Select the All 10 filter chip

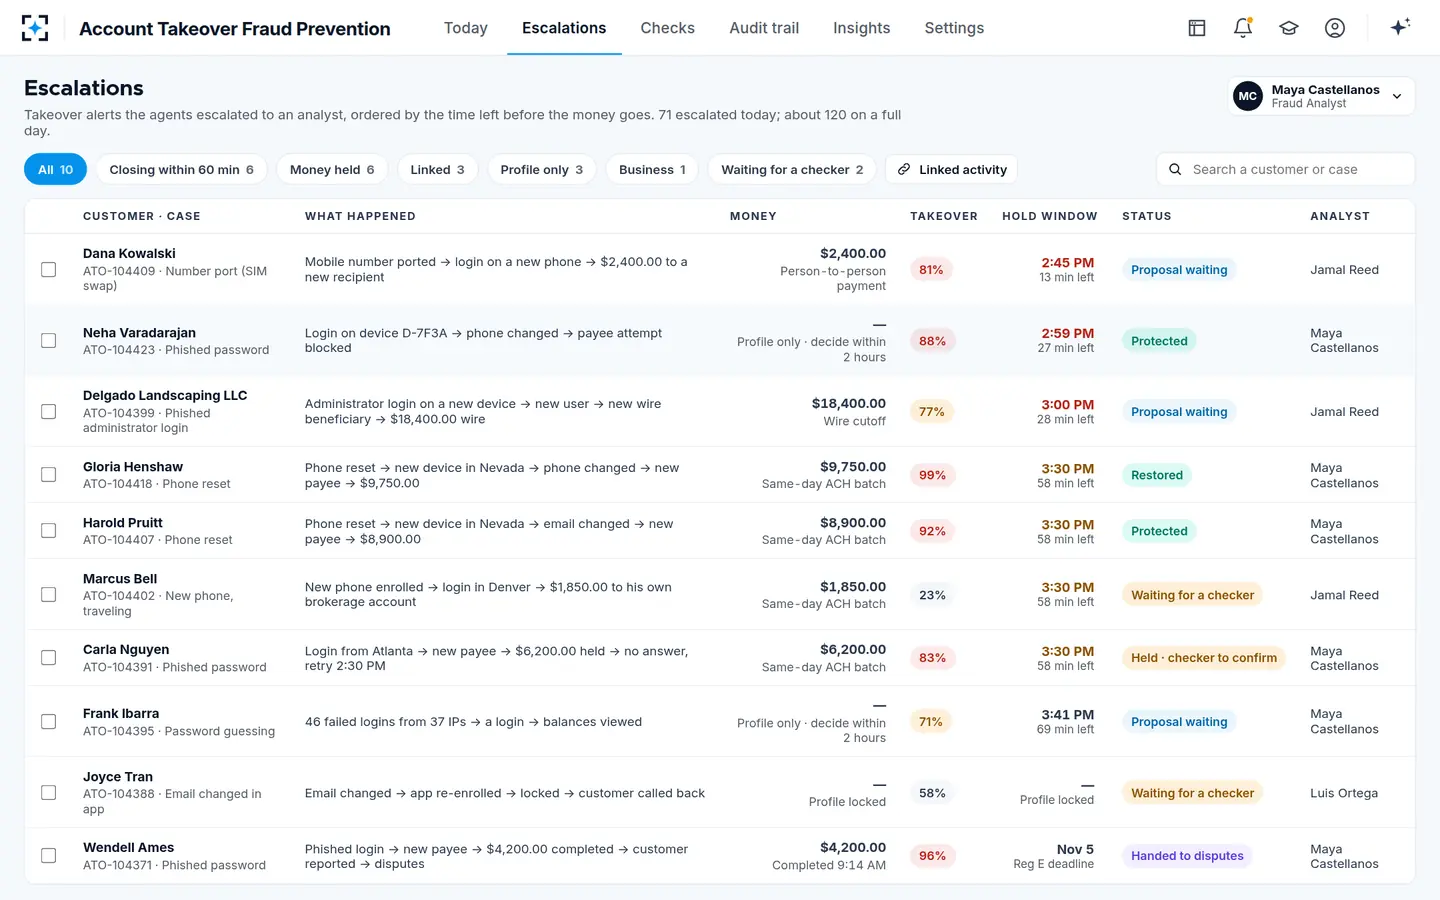56,170
